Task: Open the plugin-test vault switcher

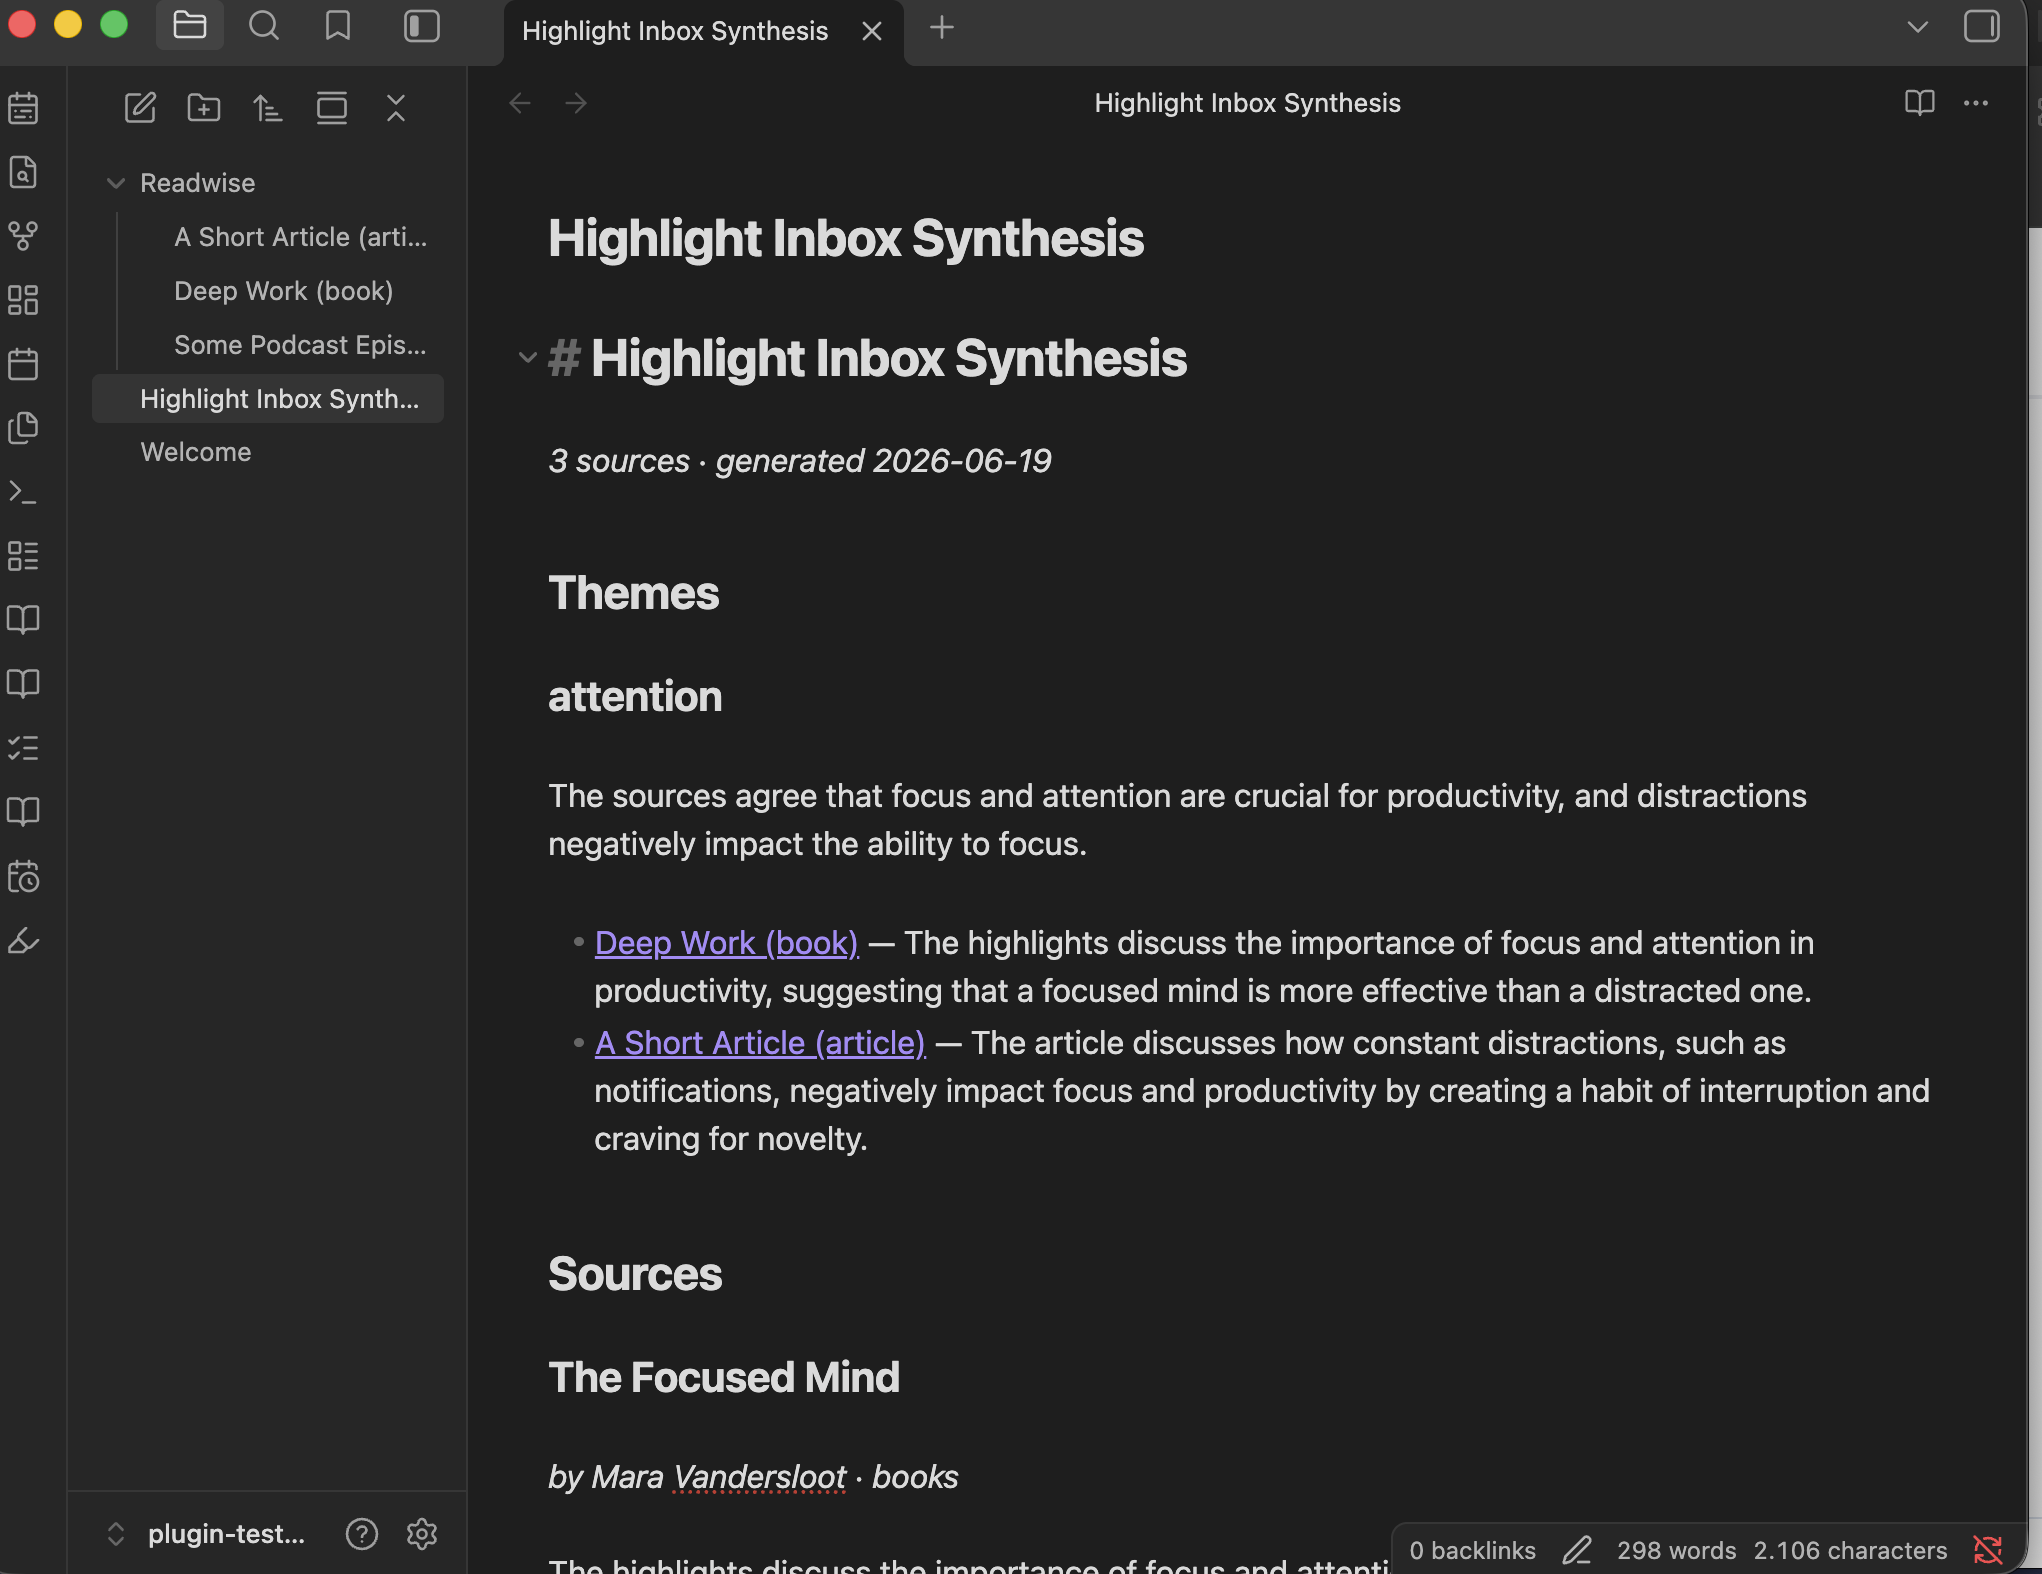Action: coord(205,1533)
